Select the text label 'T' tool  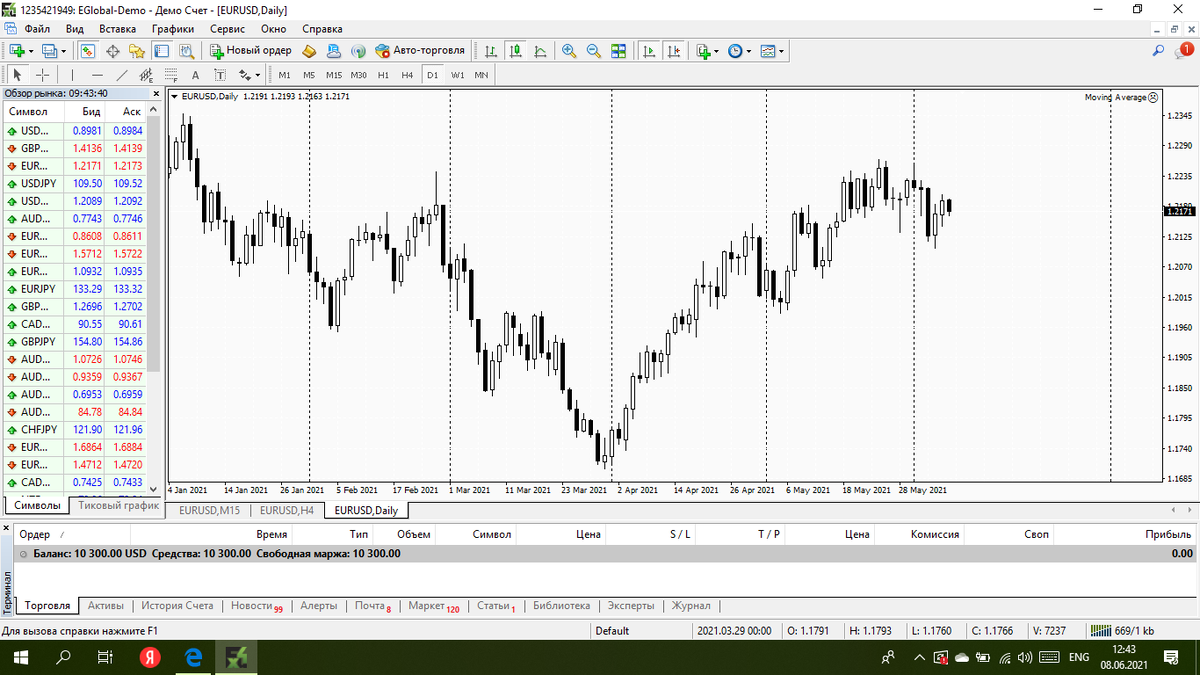click(x=220, y=75)
